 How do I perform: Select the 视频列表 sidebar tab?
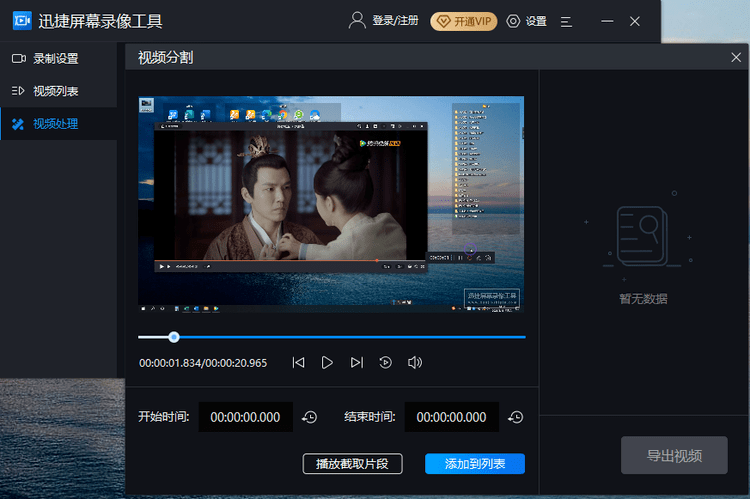point(58,91)
